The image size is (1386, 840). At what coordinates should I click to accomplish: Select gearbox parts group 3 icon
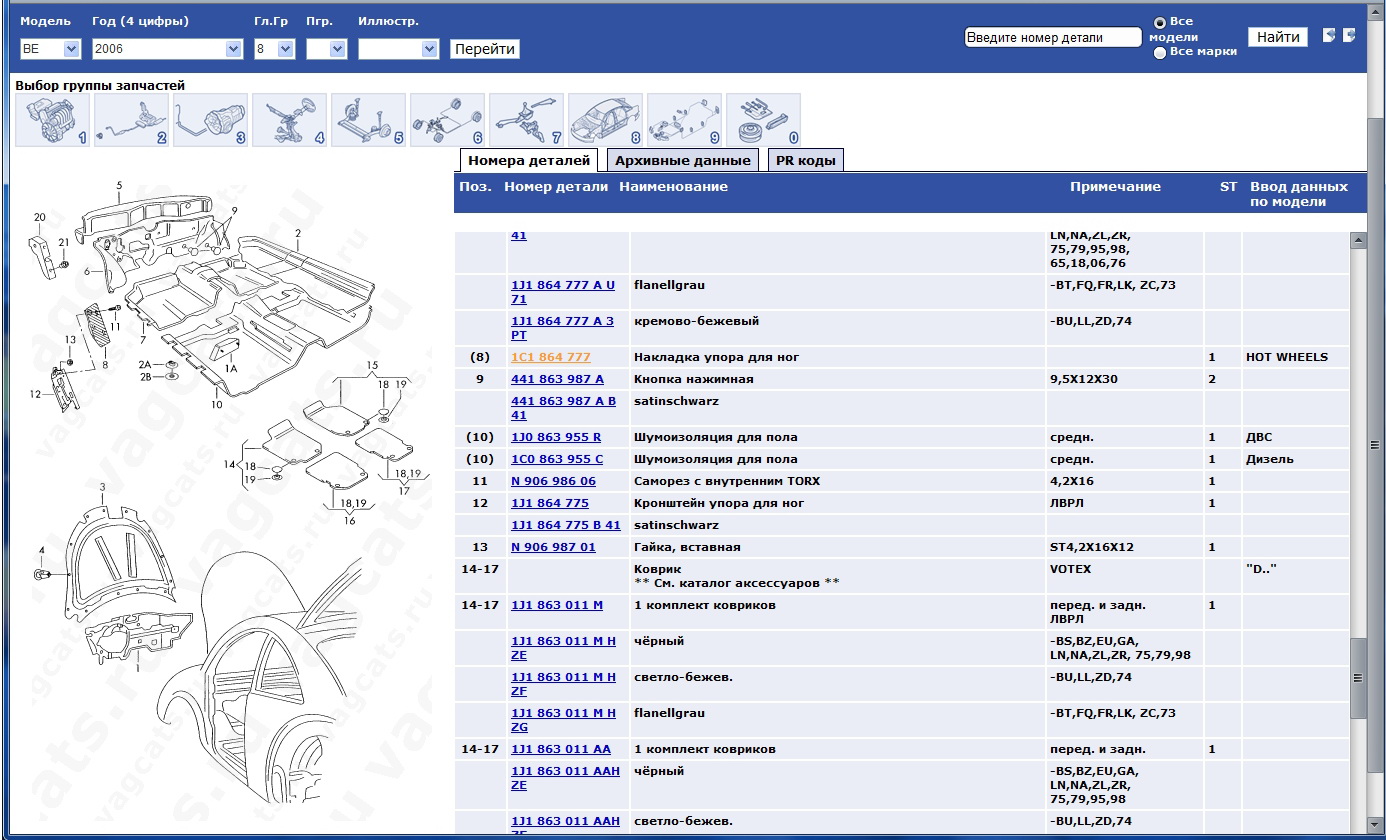[x=210, y=120]
